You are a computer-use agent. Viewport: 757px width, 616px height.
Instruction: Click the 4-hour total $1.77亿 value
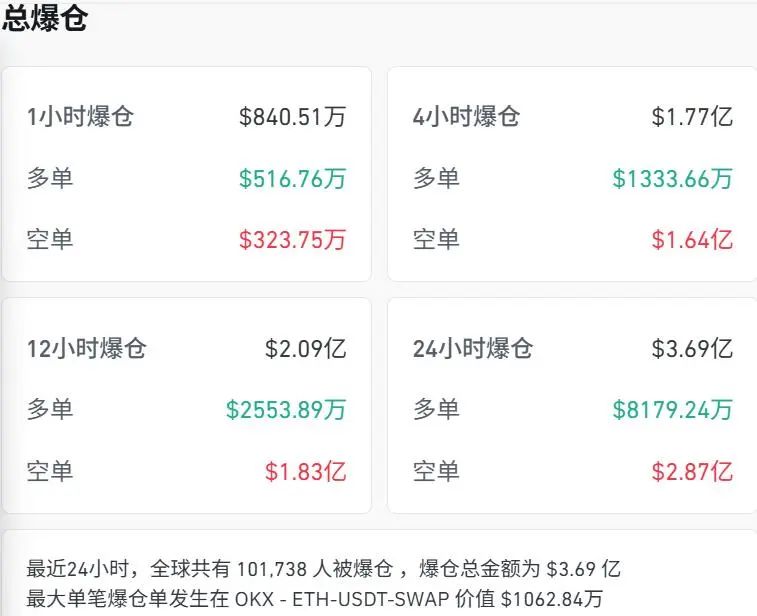click(692, 117)
